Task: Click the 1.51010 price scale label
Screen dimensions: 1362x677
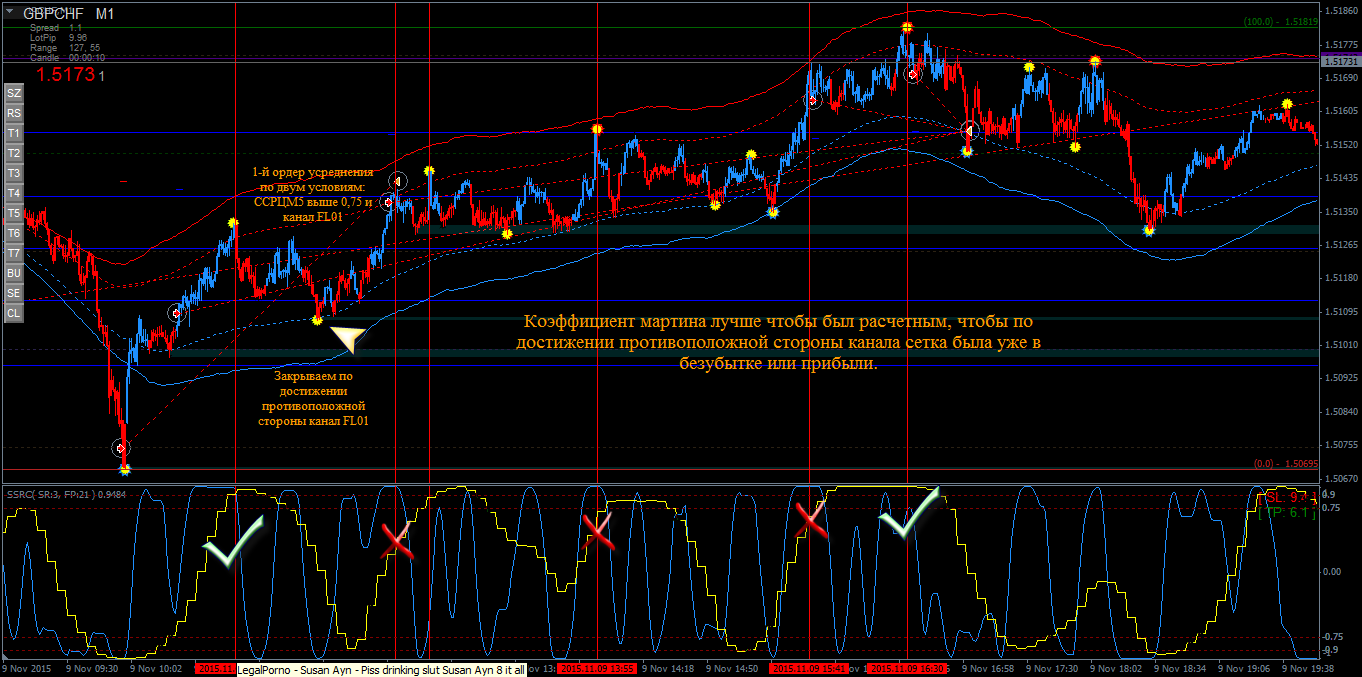Action: pos(1340,345)
